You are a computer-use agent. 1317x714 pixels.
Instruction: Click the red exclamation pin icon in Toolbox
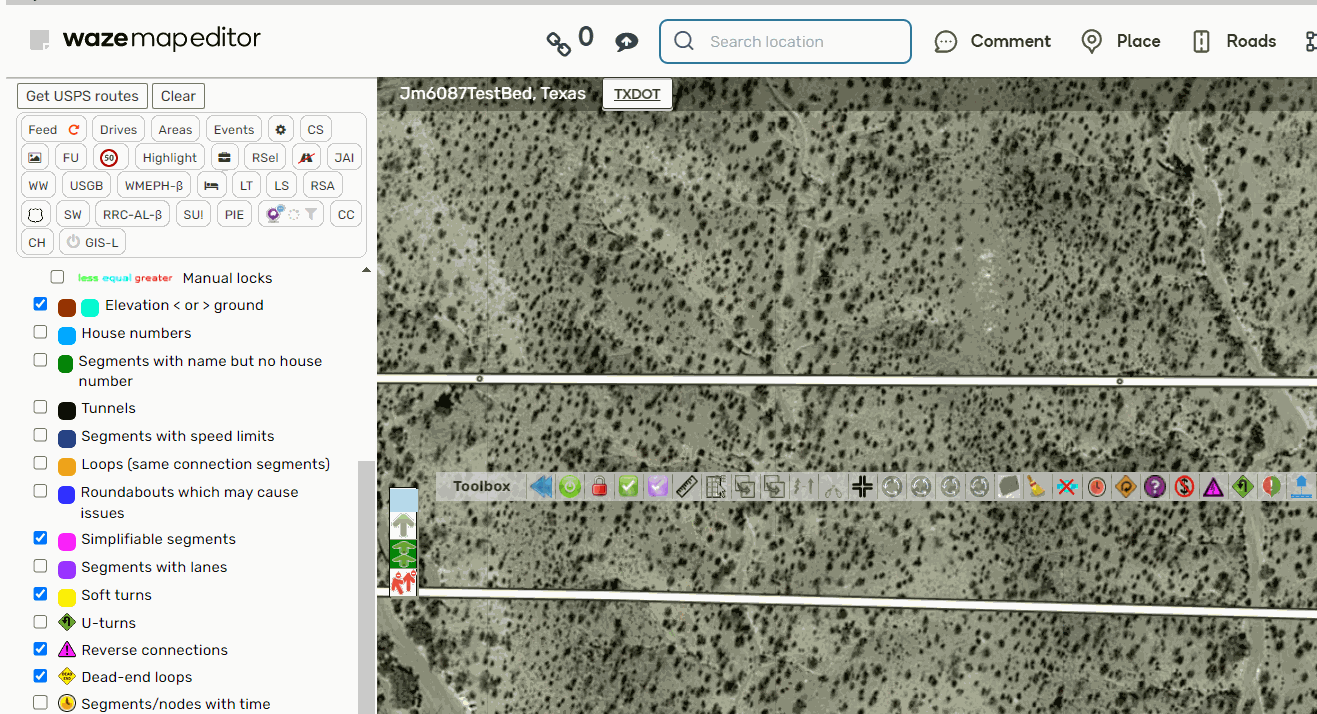[x=1271, y=487]
